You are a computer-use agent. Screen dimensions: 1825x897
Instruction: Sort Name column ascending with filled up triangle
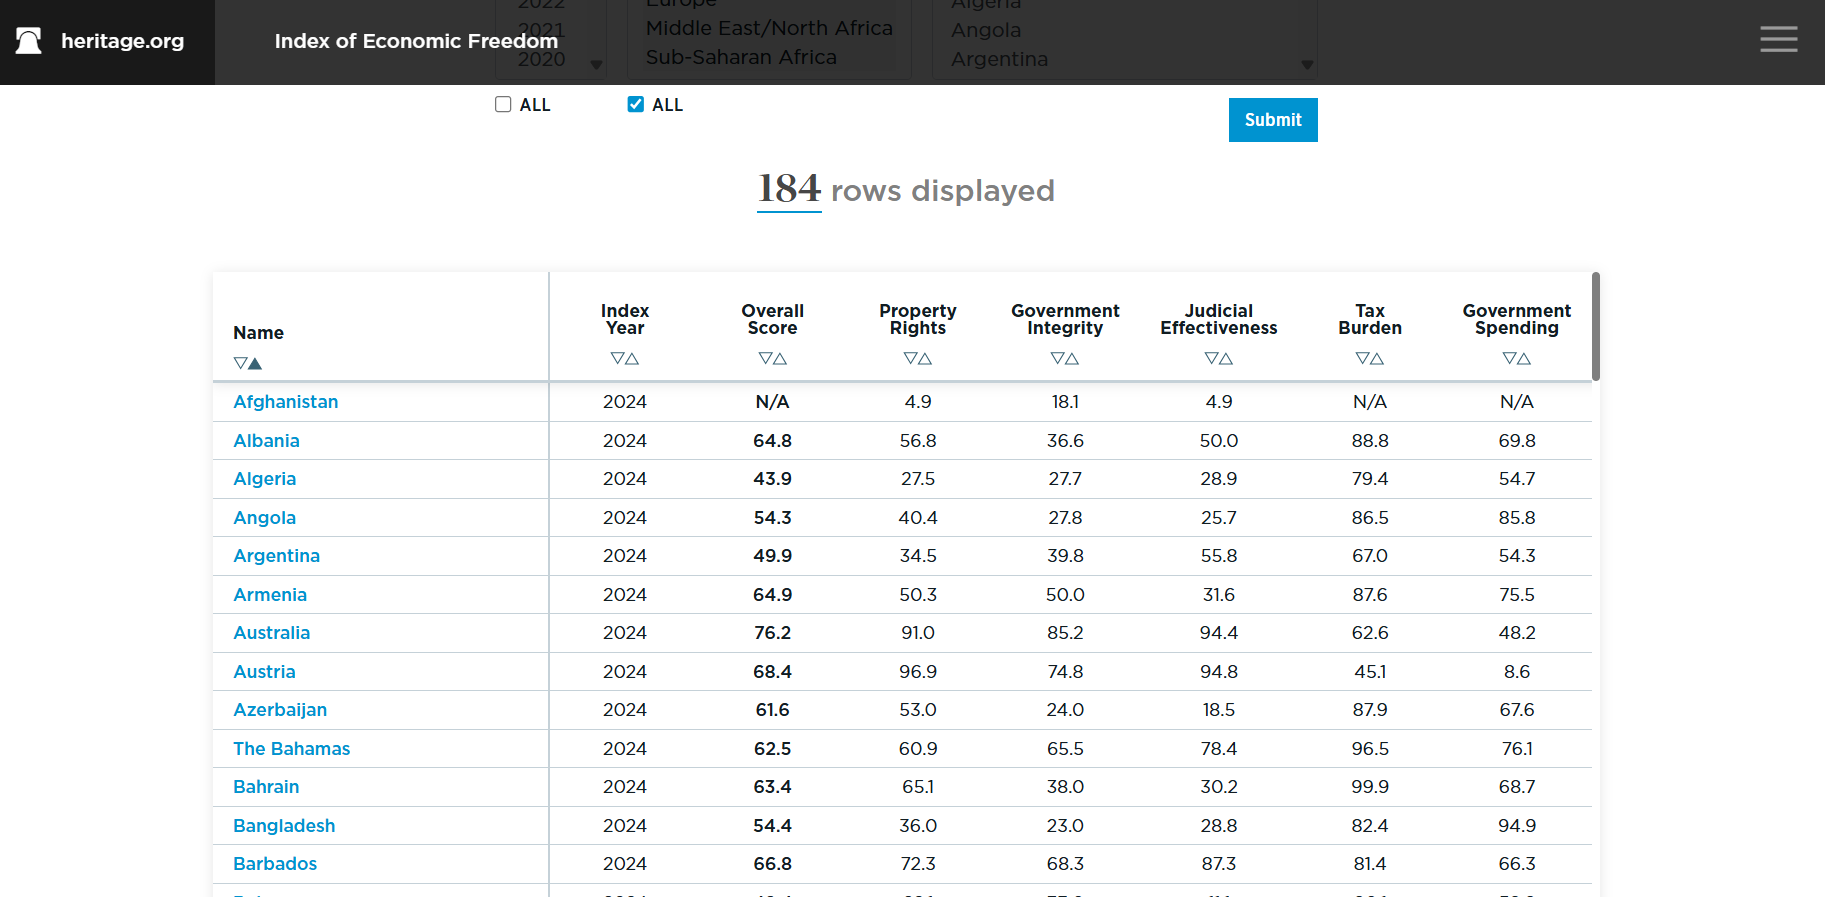[255, 363]
